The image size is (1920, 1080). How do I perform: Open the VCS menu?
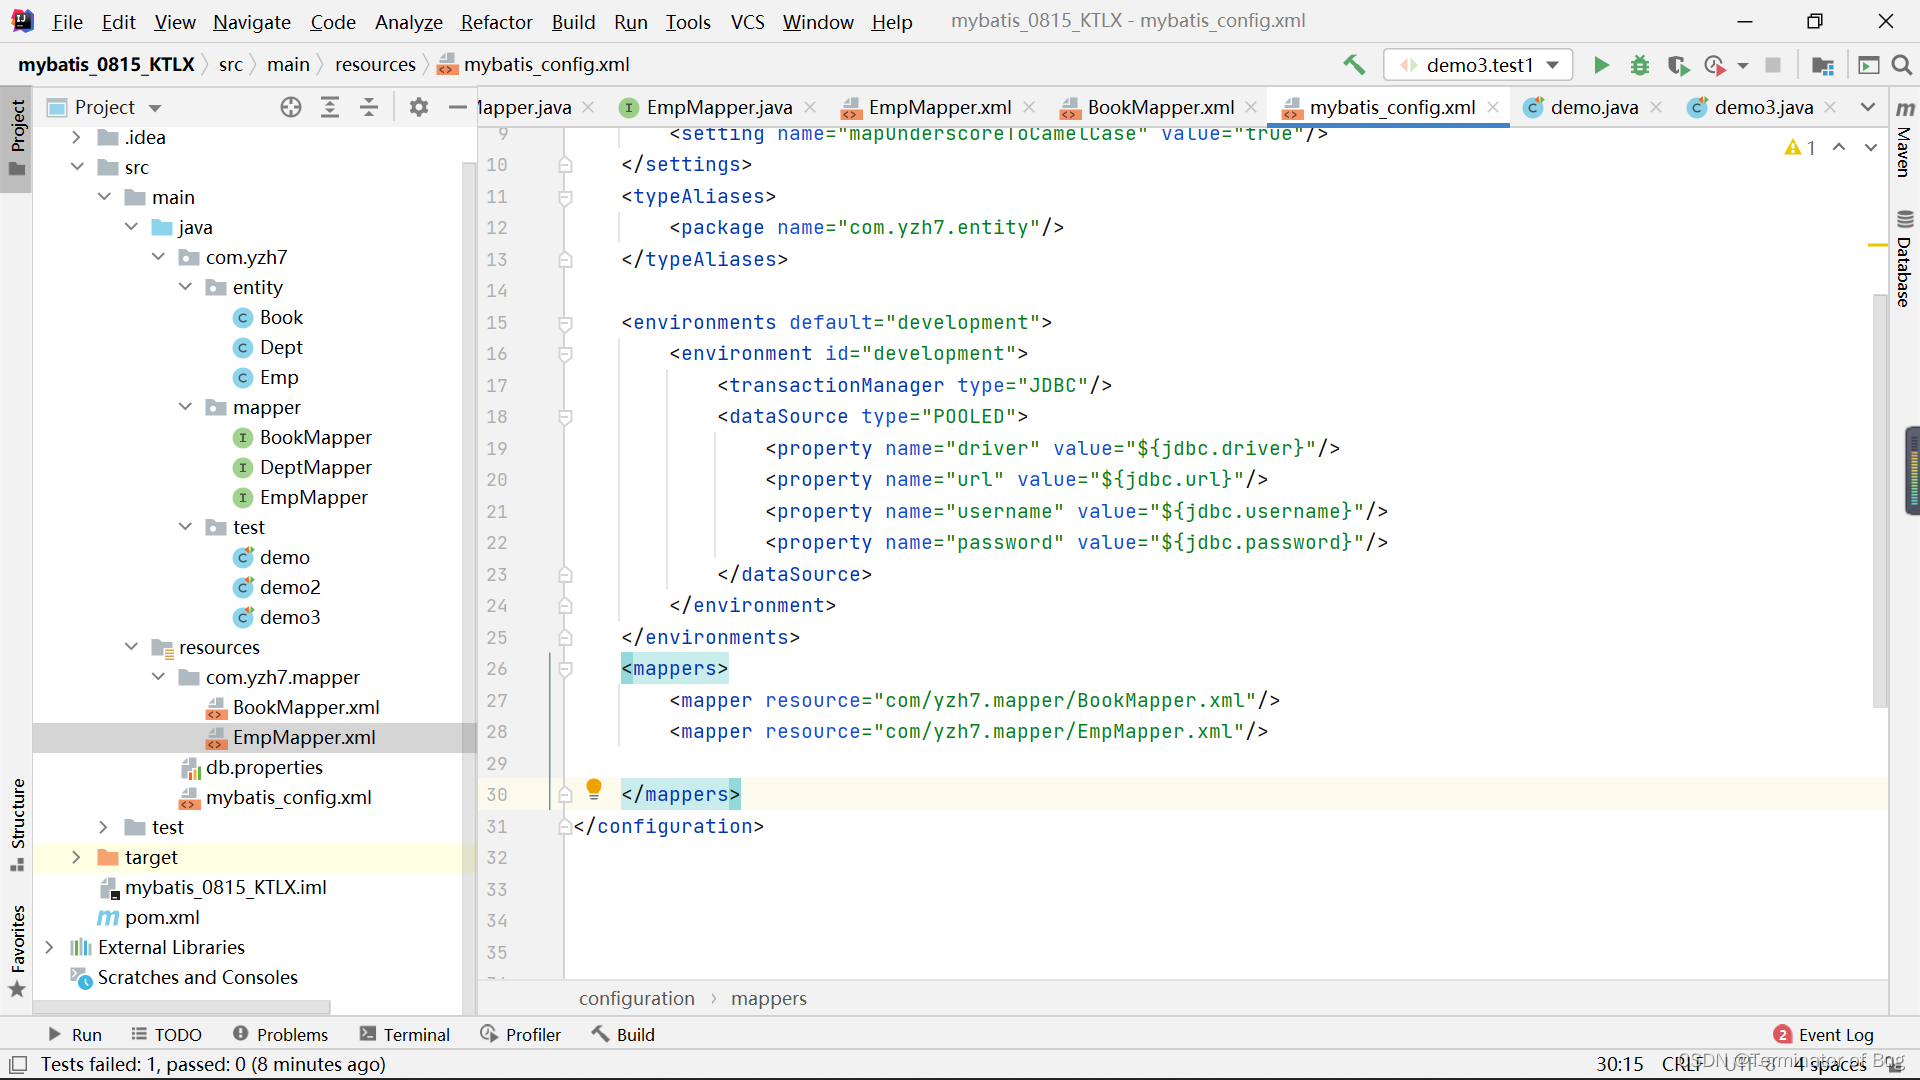coord(747,21)
